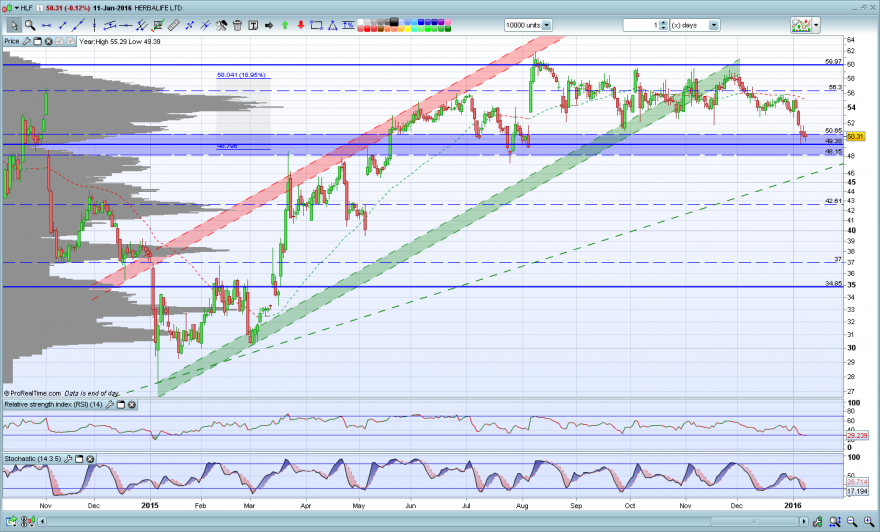Open the hammer and wrench settings tool

click(222, 25)
